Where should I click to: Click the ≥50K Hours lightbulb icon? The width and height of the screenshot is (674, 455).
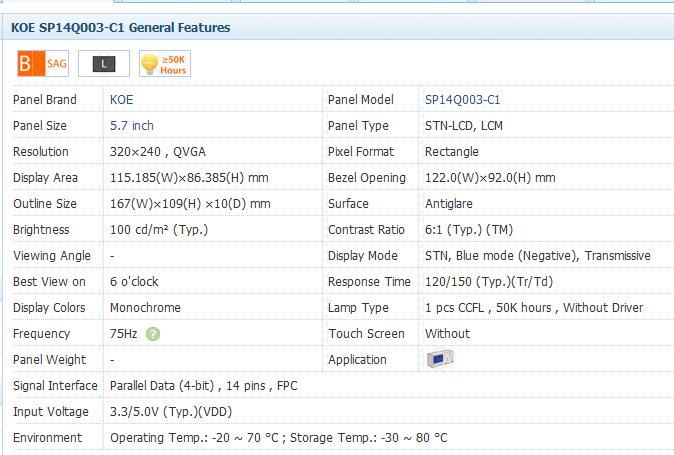[165, 64]
